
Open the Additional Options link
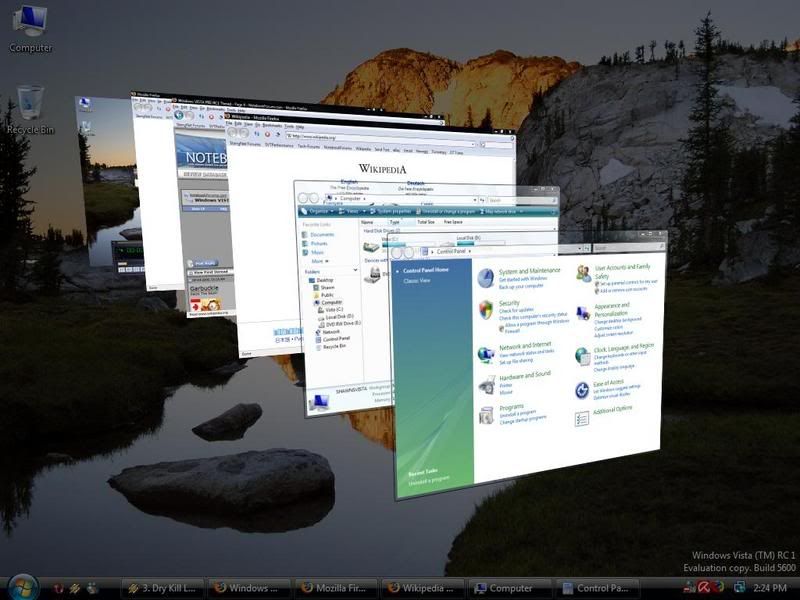(x=613, y=410)
